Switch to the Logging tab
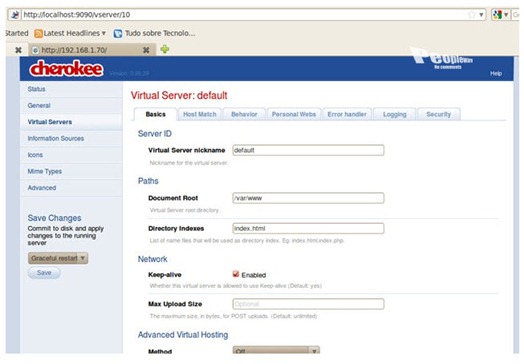The image size is (524, 364). 395,114
